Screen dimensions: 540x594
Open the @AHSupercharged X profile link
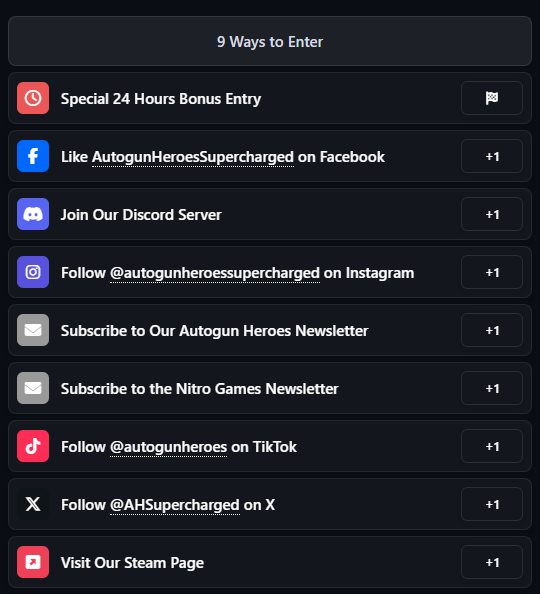175,505
